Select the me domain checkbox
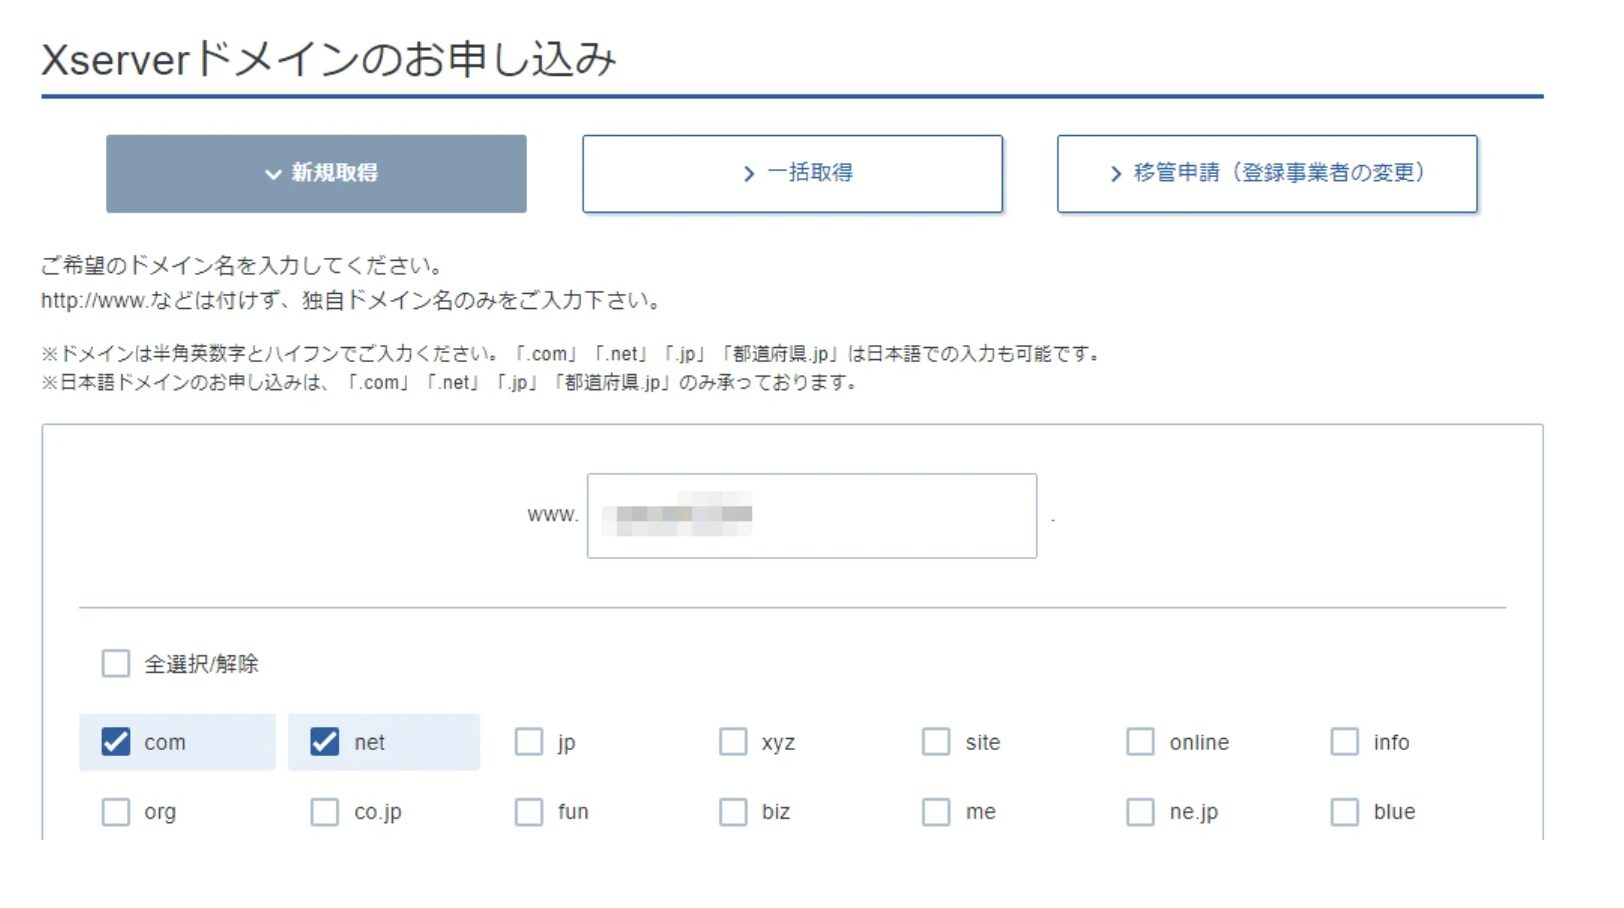Screen dimensions: 1624x908 pyautogui.click(x=937, y=812)
